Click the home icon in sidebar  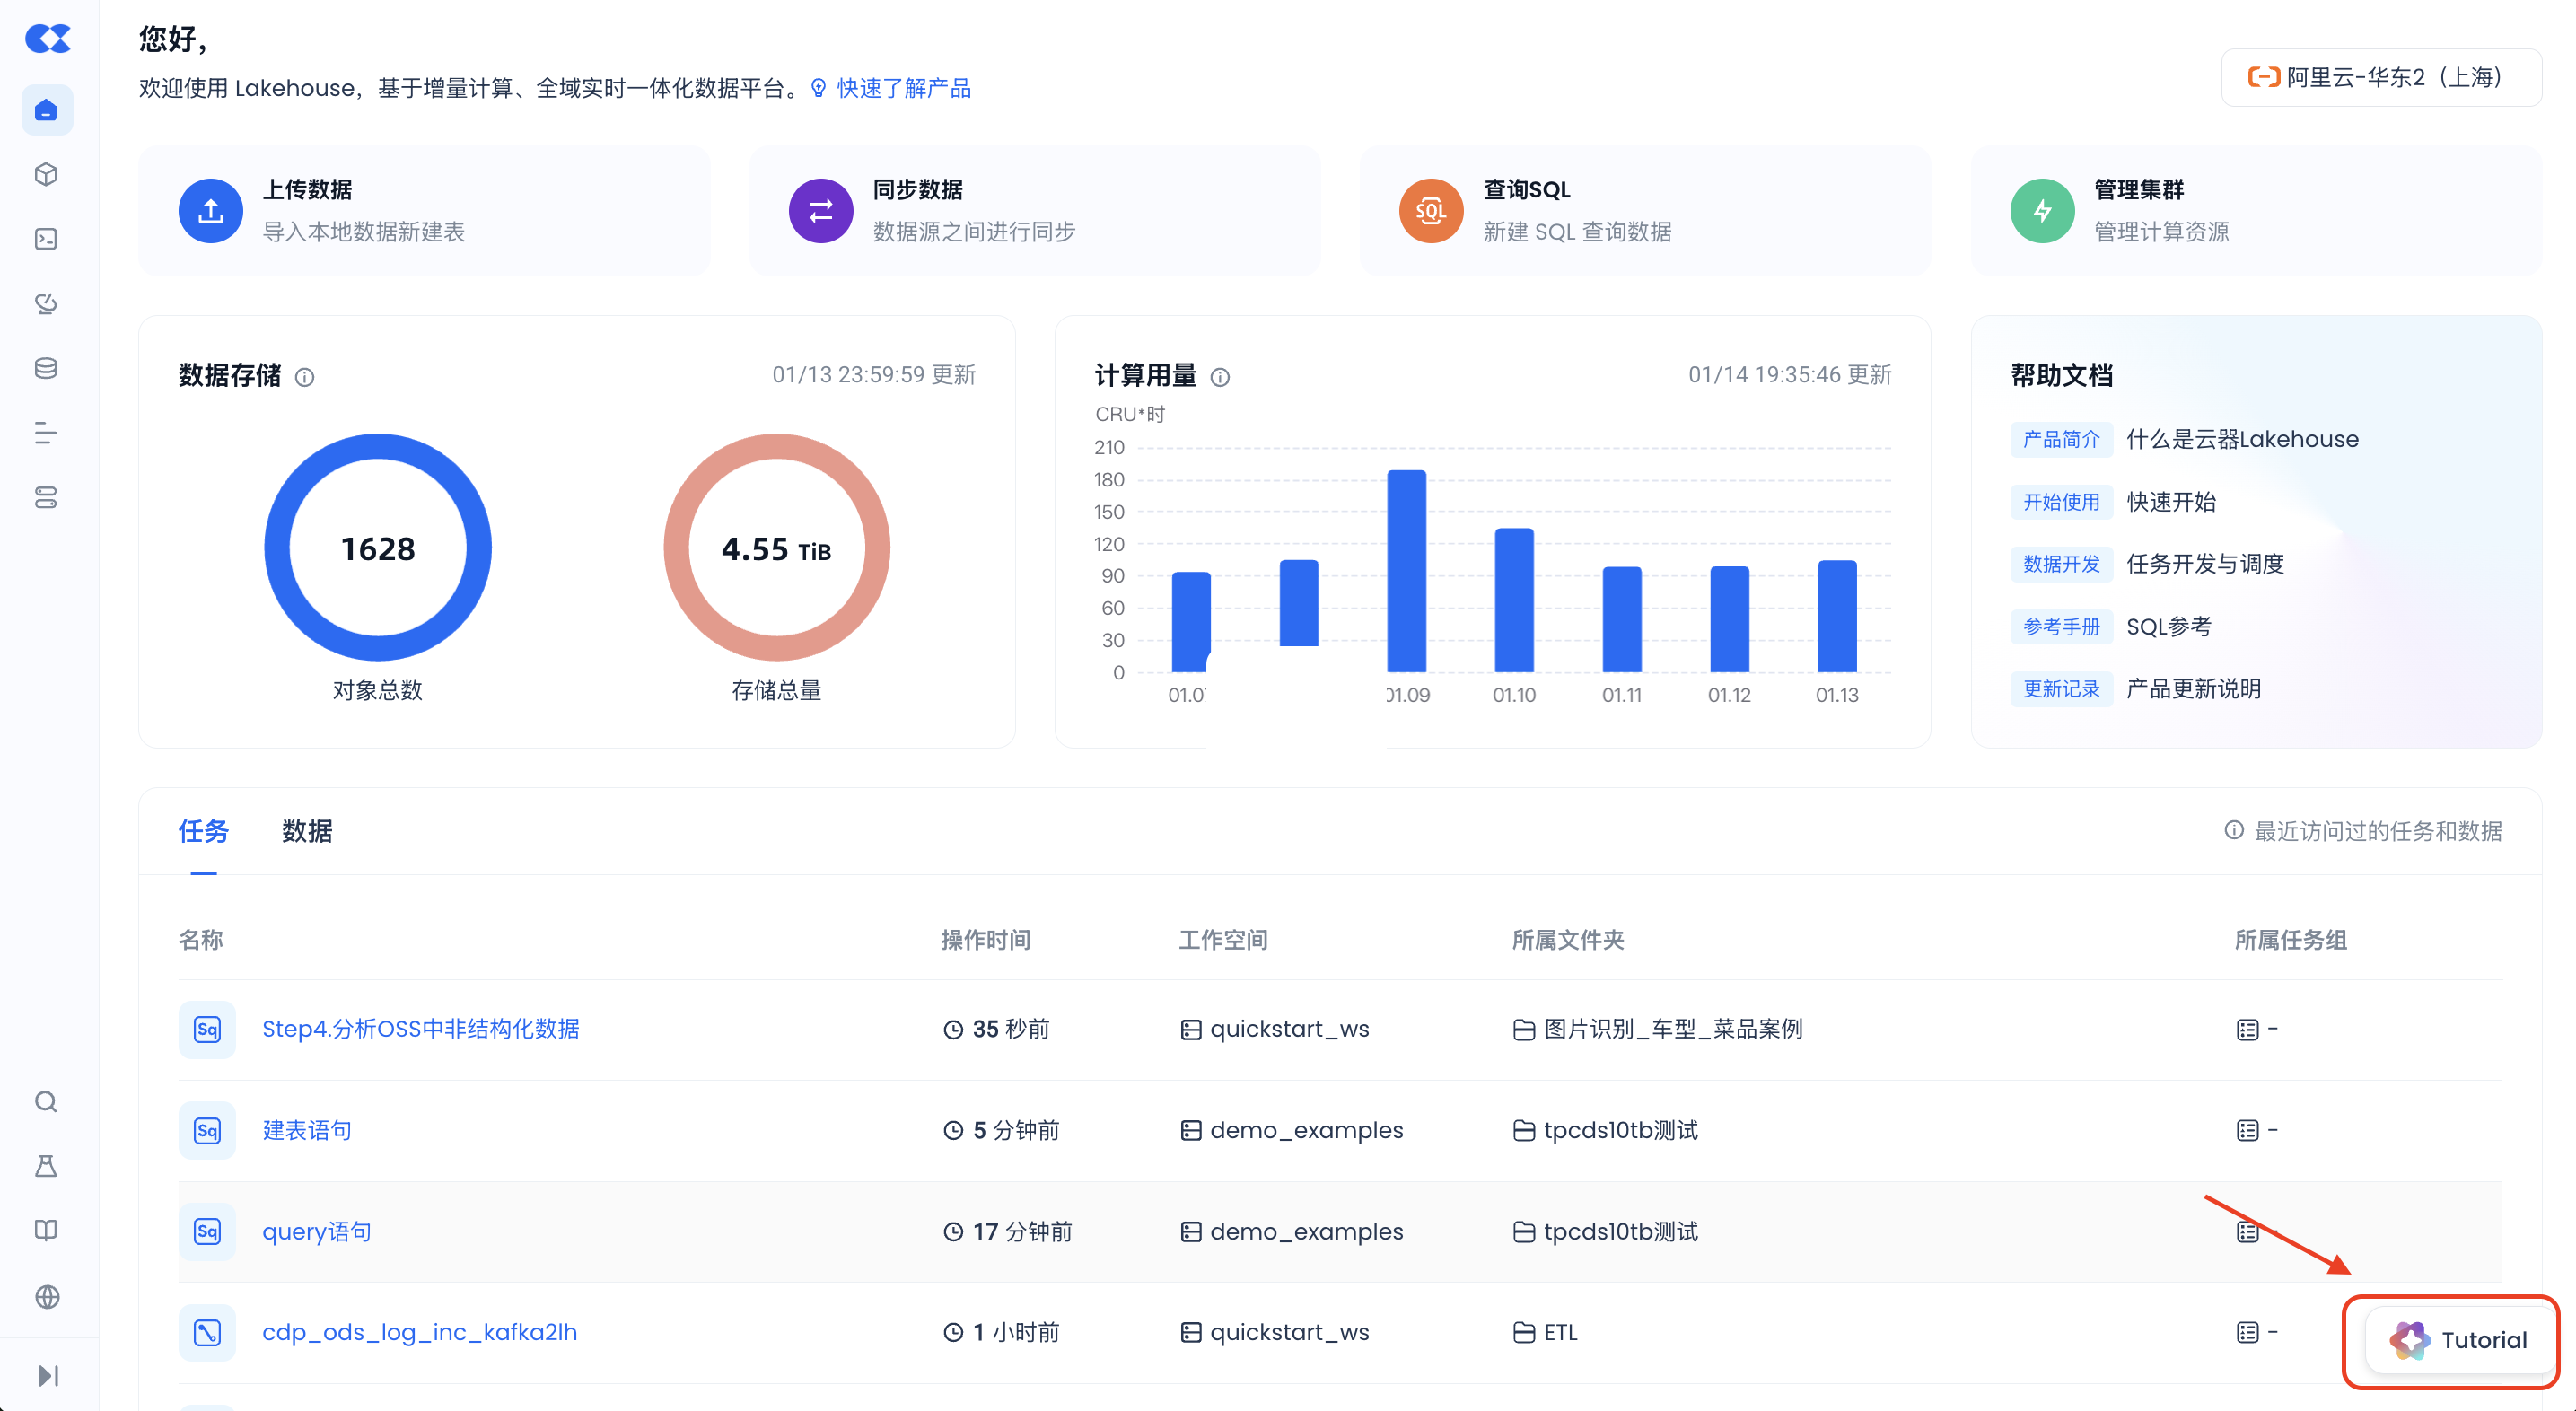click(46, 110)
